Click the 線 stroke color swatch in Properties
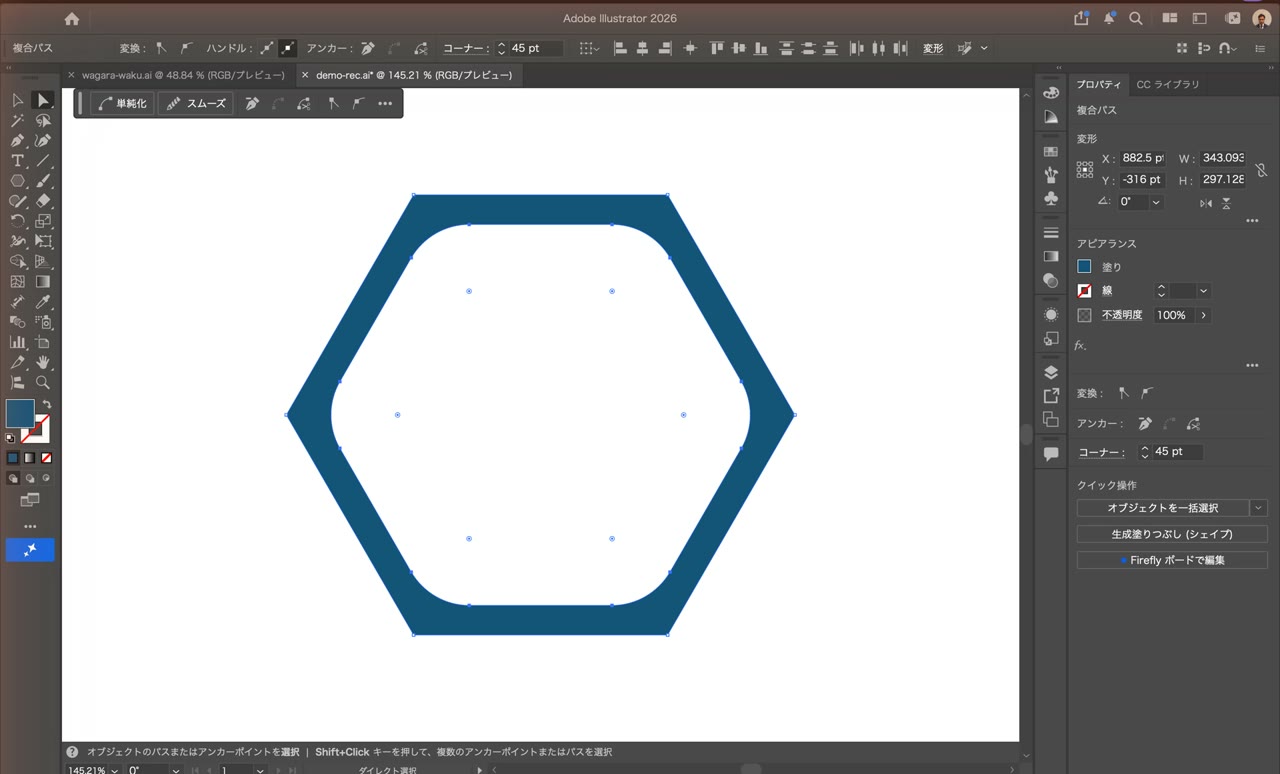The height and width of the screenshot is (774, 1280). pyautogui.click(x=1084, y=291)
